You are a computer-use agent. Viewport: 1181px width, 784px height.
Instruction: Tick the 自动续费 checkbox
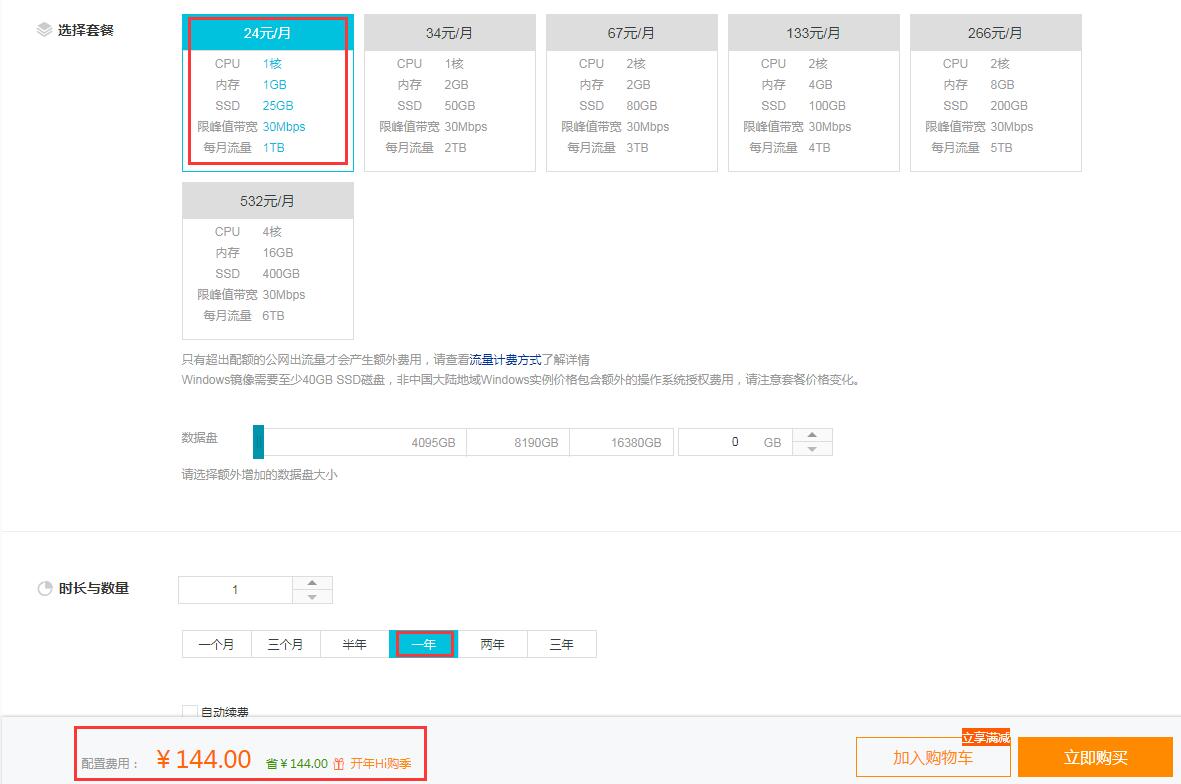coord(190,712)
